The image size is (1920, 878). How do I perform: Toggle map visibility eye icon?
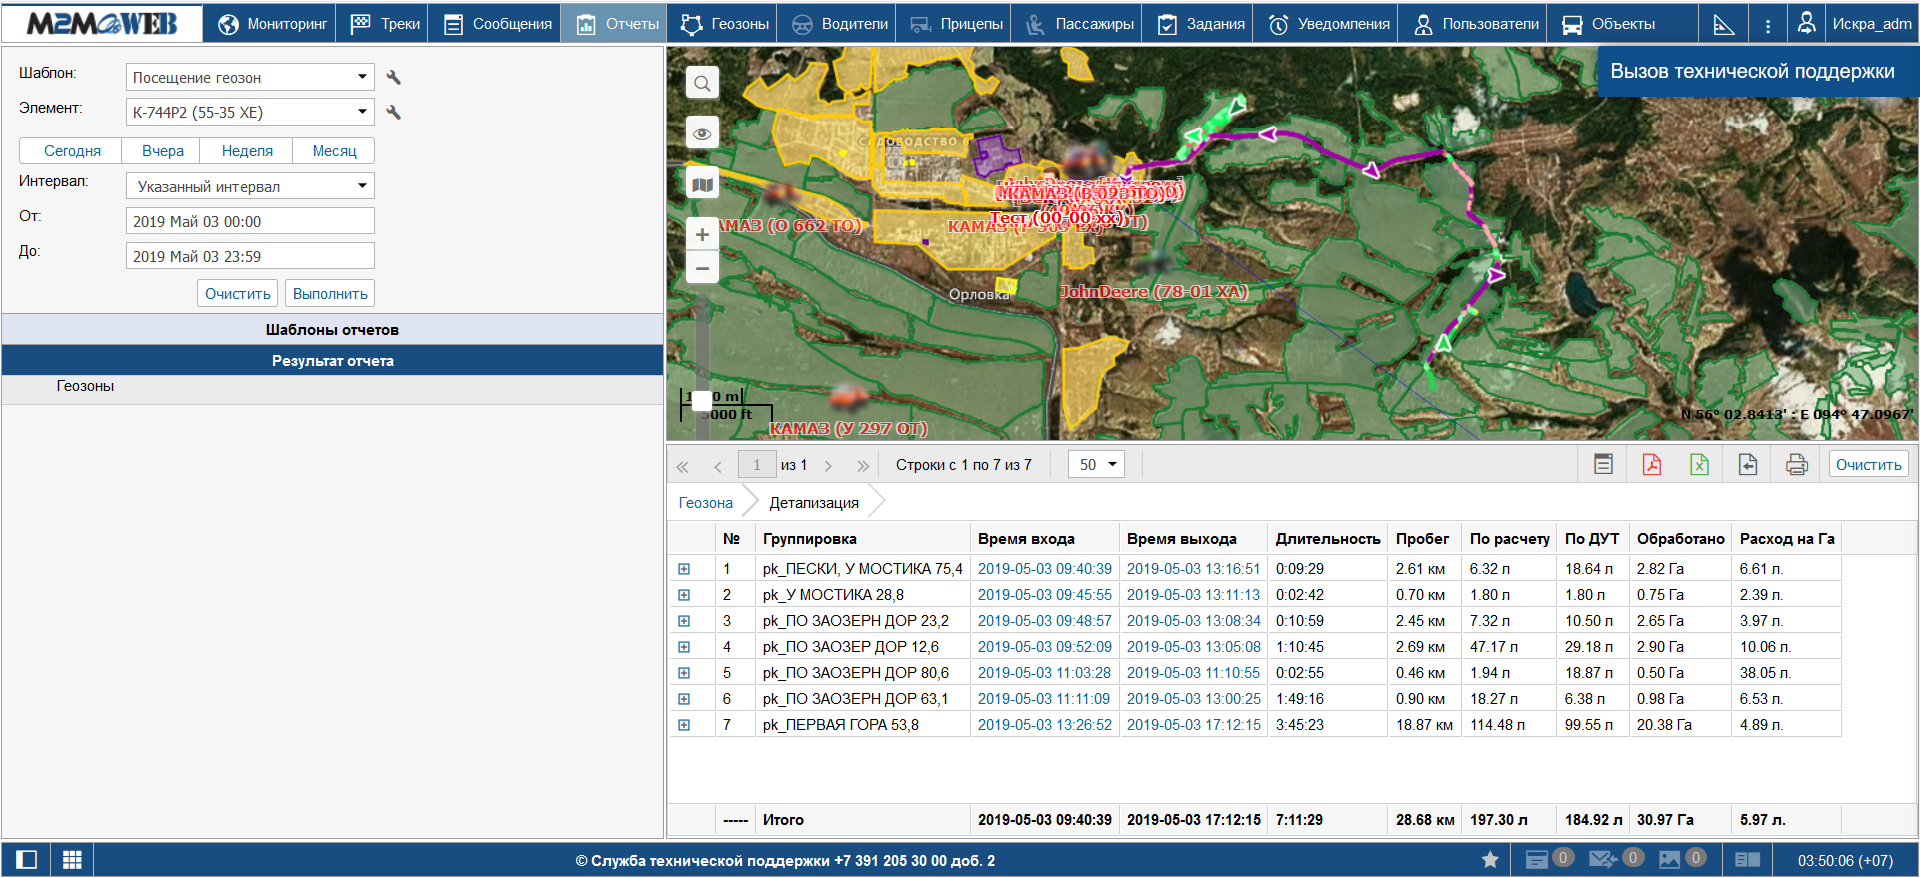pyautogui.click(x=702, y=133)
